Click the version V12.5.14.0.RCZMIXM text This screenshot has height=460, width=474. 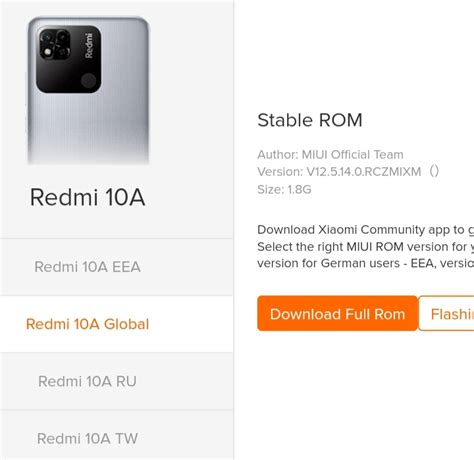point(364,172)
